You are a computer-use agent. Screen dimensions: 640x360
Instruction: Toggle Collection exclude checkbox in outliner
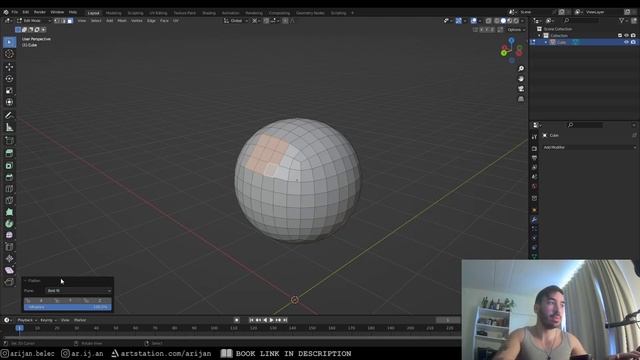(x=620, y=36)
